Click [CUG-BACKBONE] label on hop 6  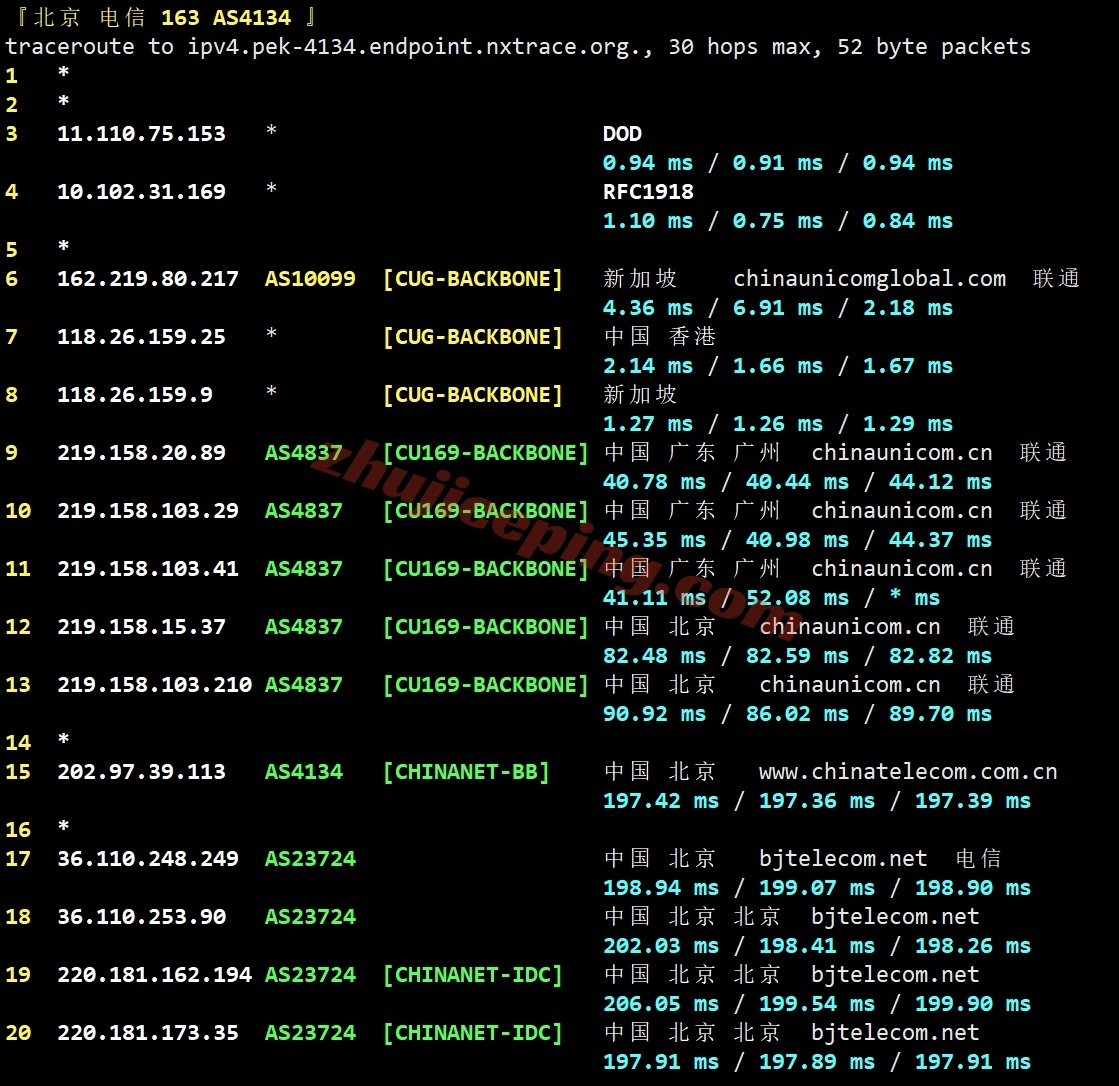472,279
